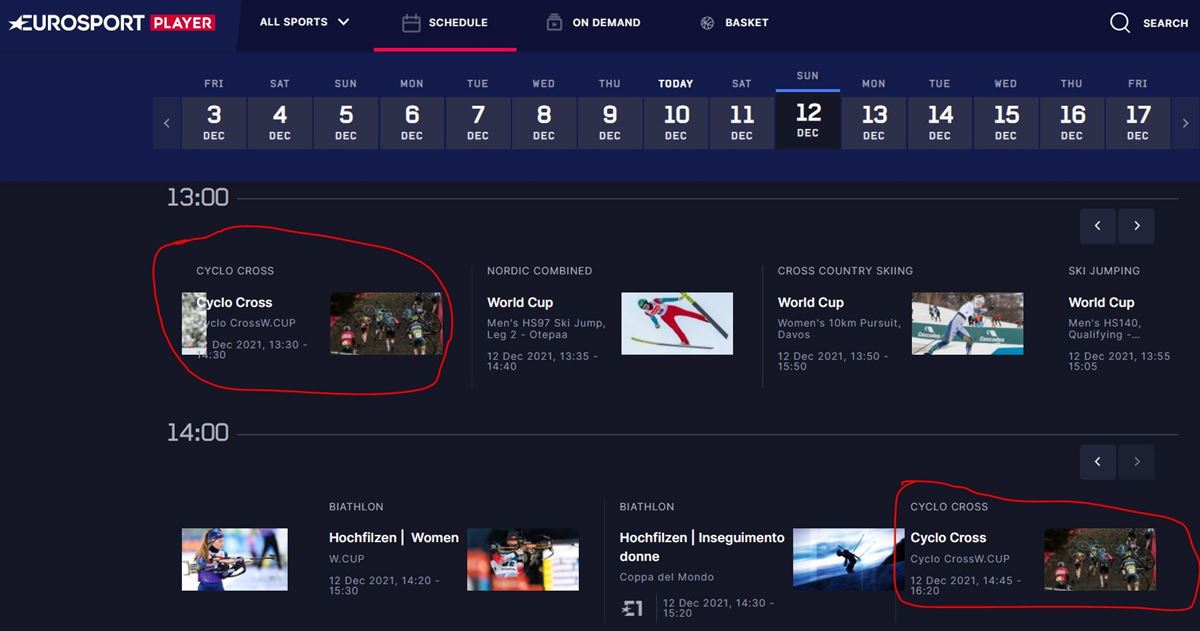
Task: Open Cross Country Skiing World Cup title
Action: coord(811,302)
